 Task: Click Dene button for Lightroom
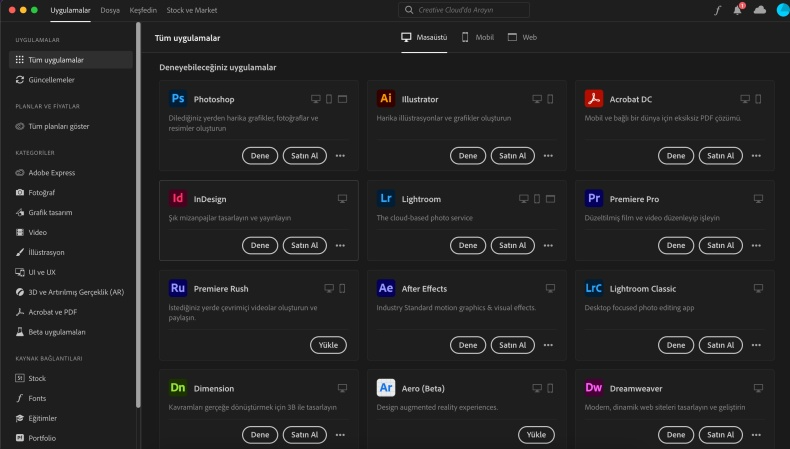[x=468, y=245]
